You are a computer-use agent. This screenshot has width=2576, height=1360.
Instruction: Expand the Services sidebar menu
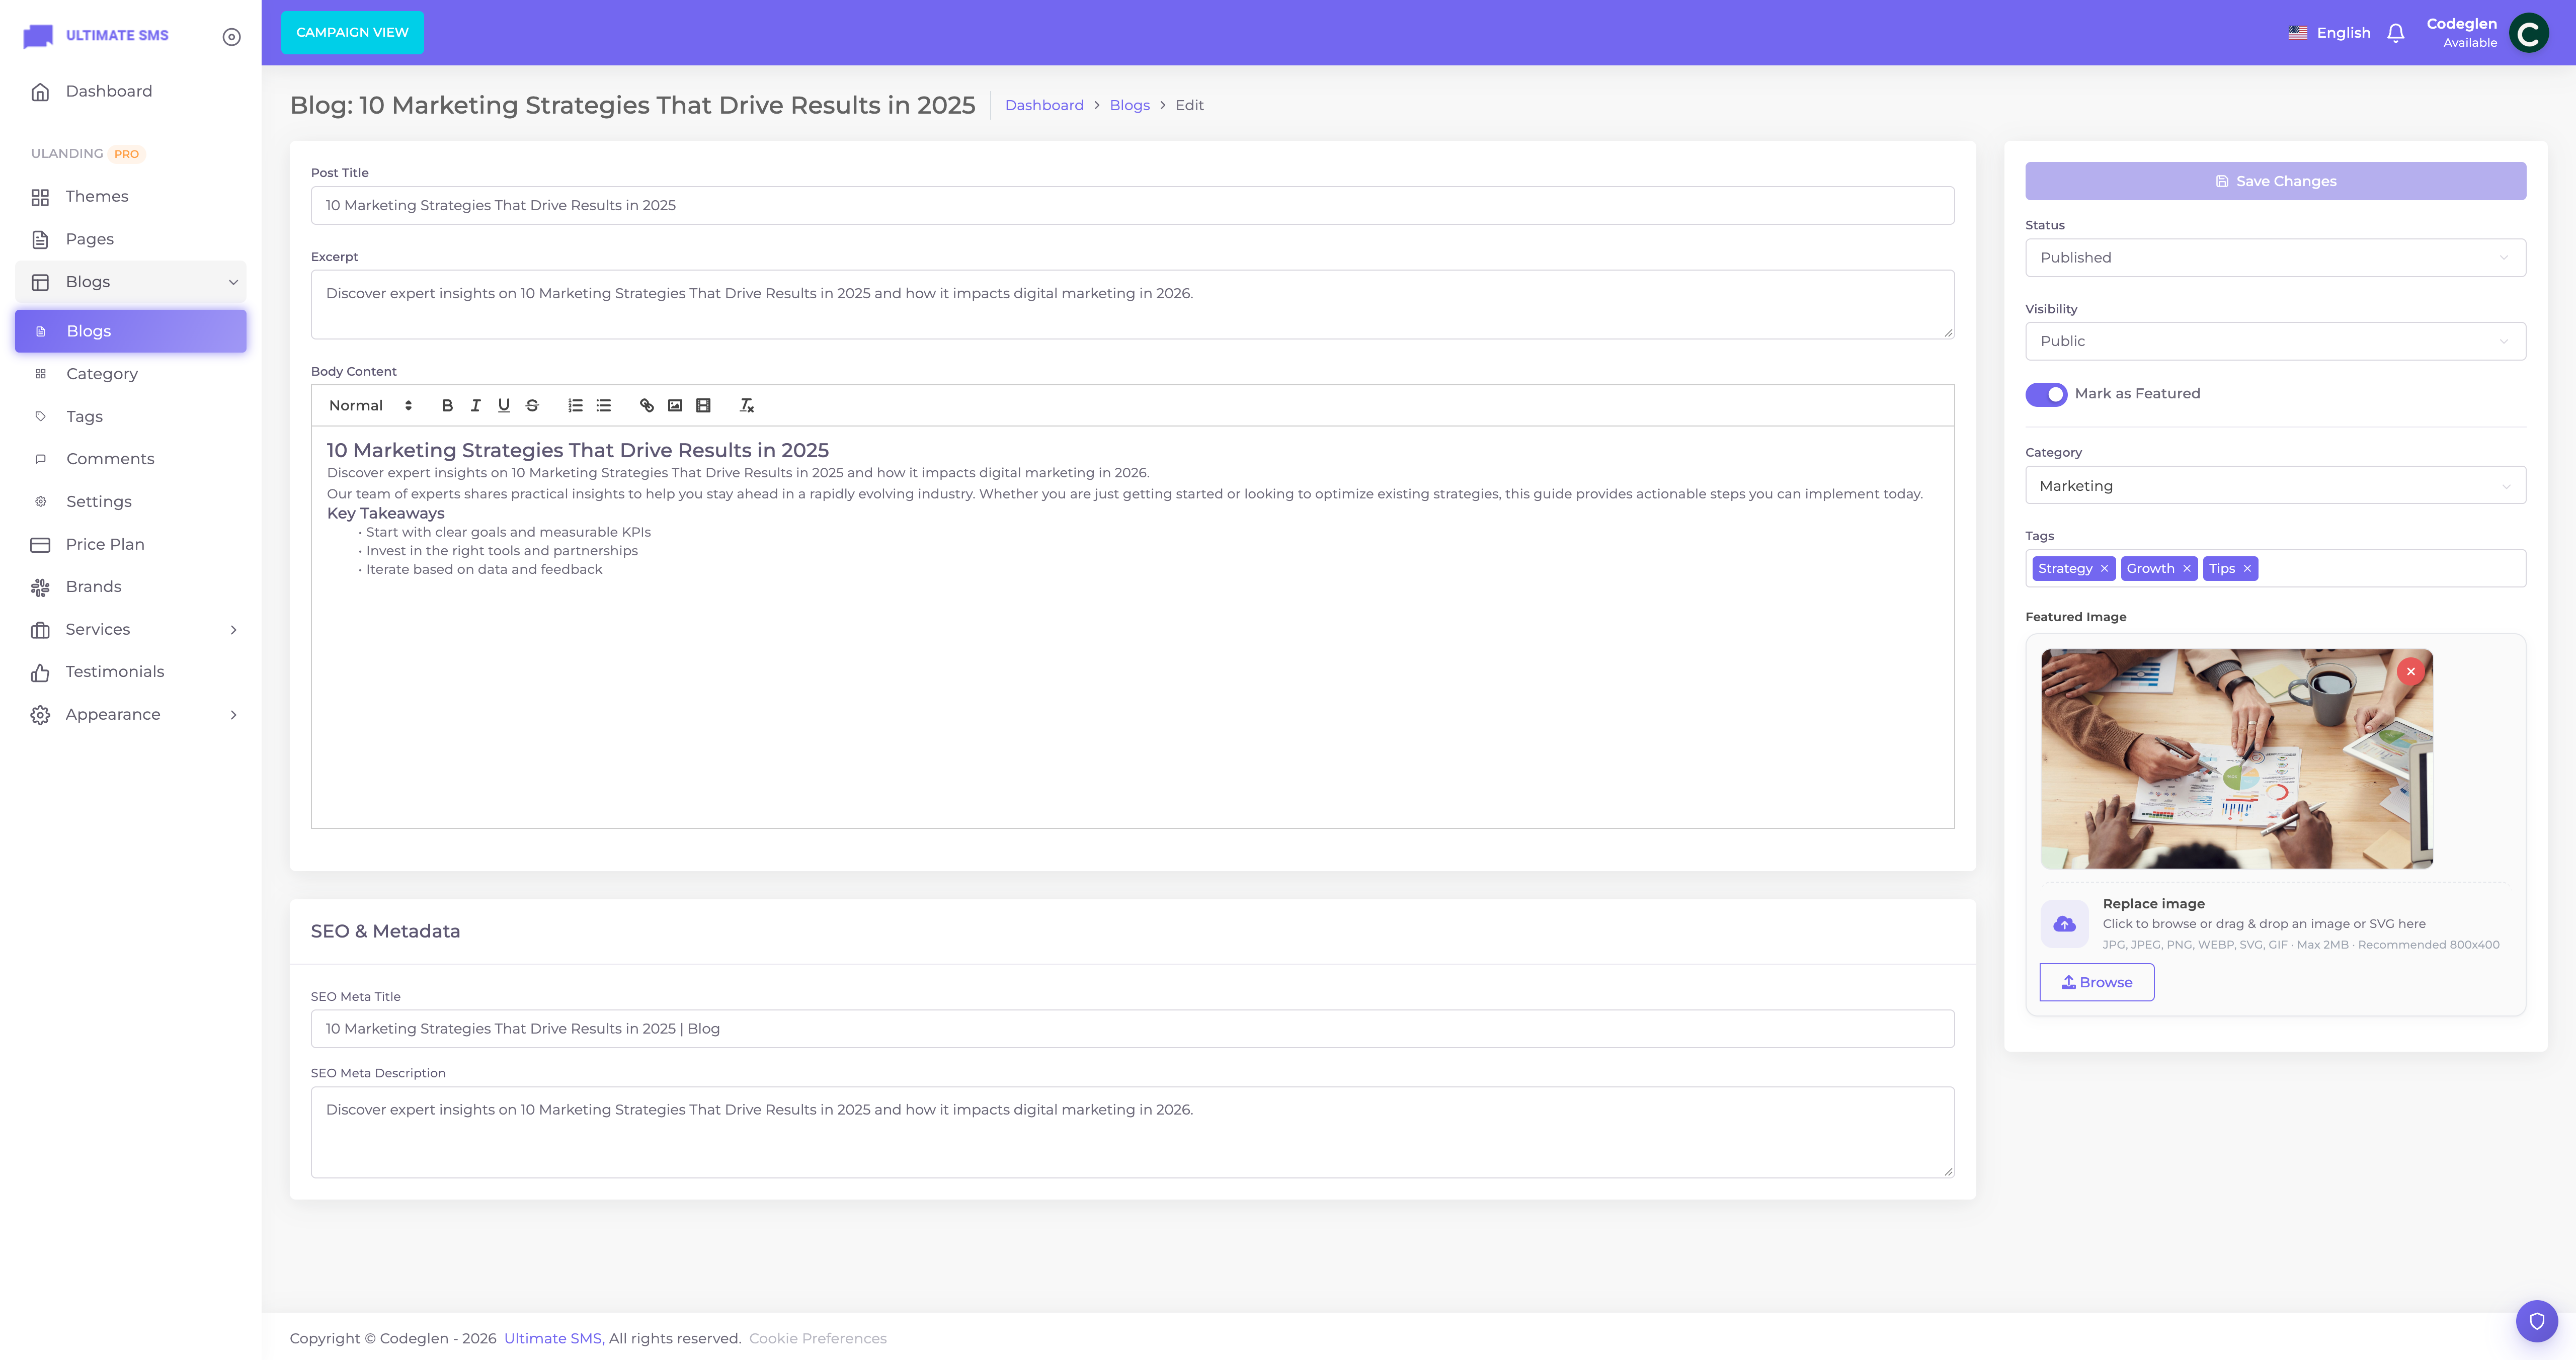pos(131,630)
